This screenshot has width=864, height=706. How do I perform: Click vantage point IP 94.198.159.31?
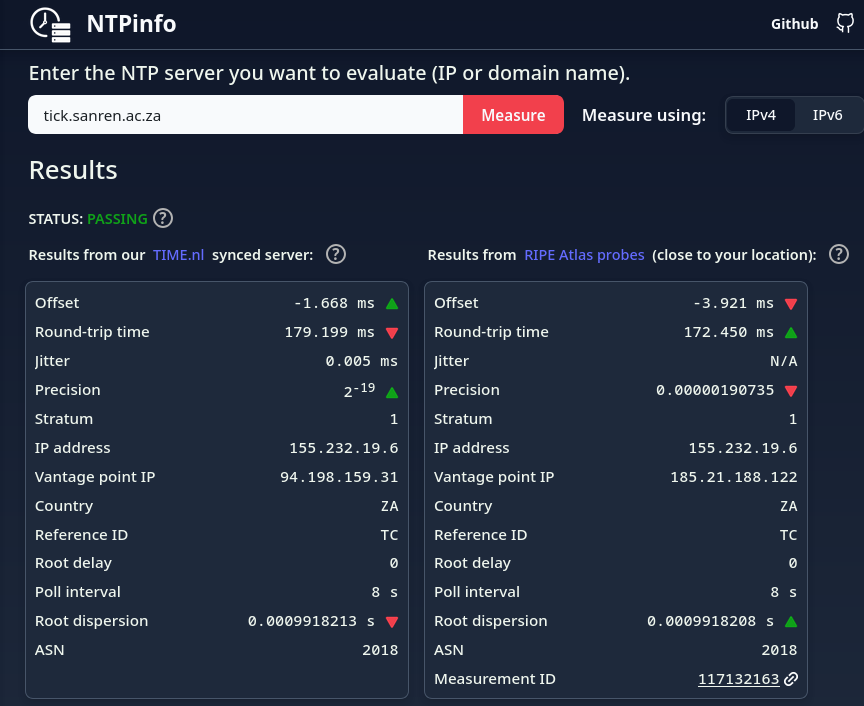pos(339,477)
